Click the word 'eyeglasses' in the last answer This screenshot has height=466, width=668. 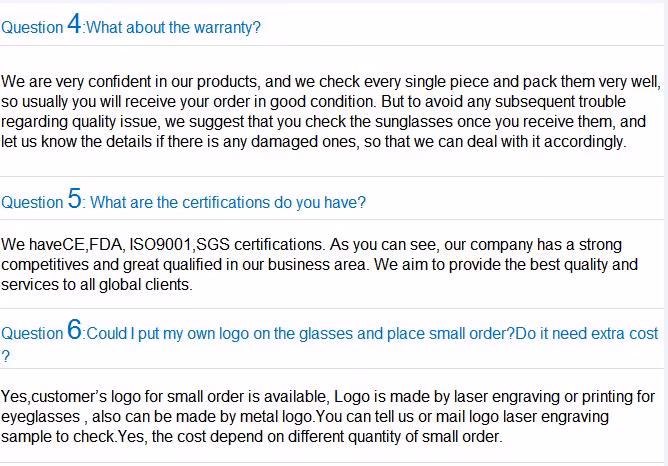[40, 417]
